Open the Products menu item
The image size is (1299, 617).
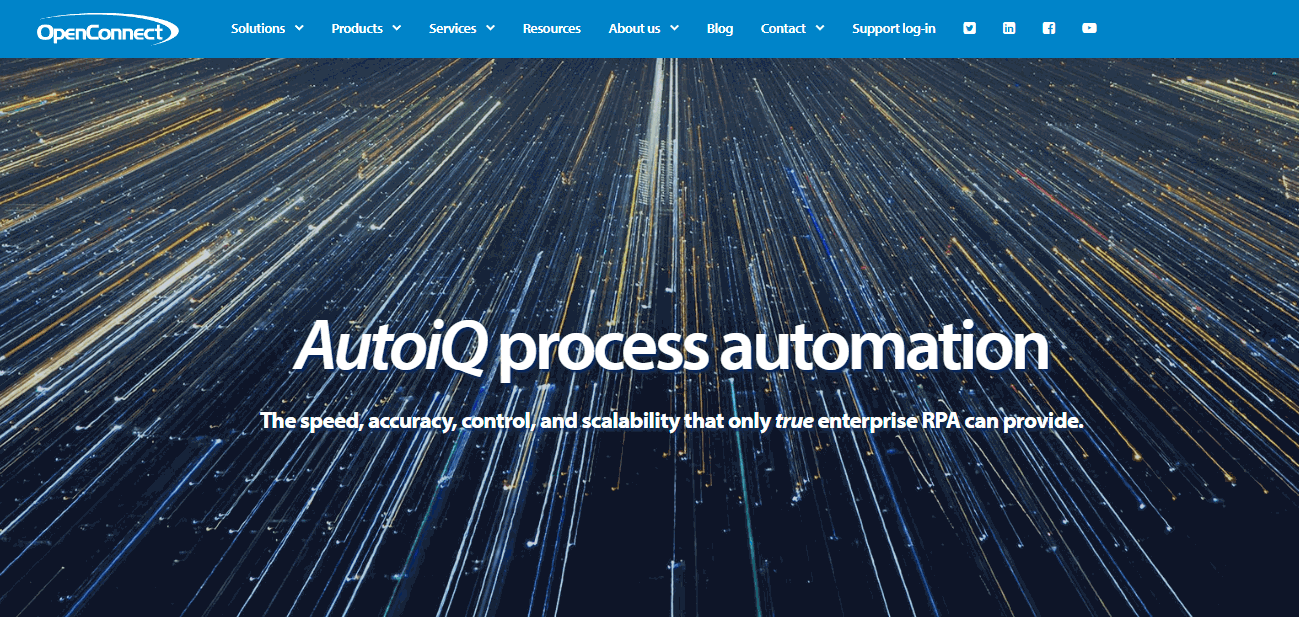click(x=357, y=28)
